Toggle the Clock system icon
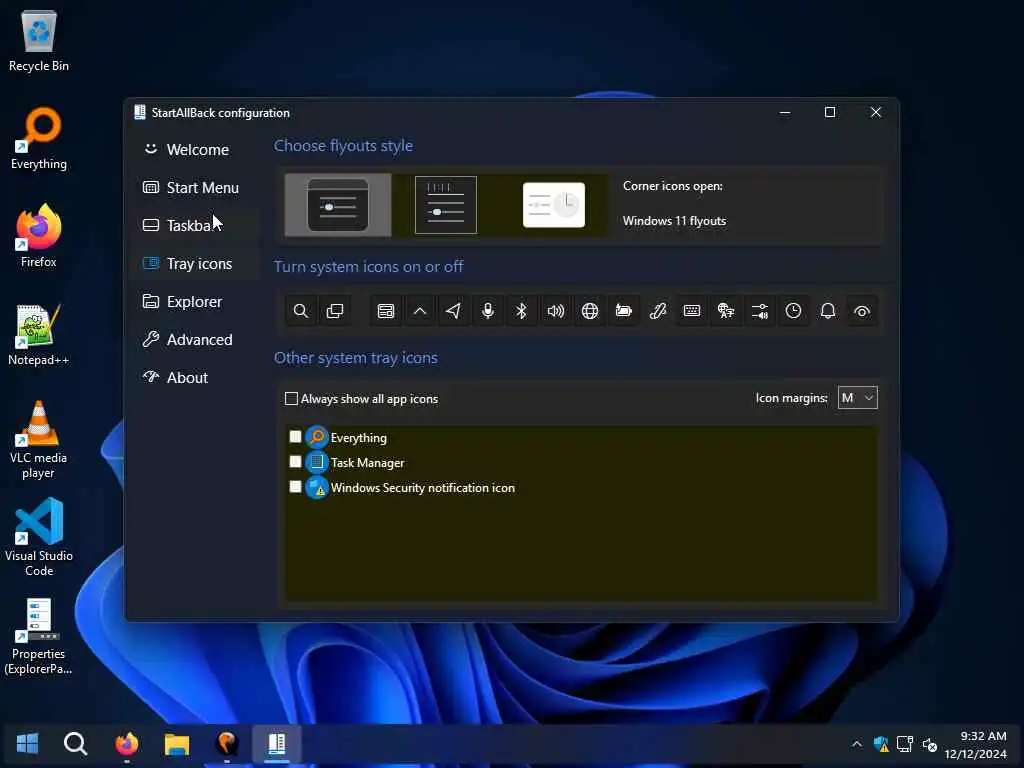 tap(793, 311)
